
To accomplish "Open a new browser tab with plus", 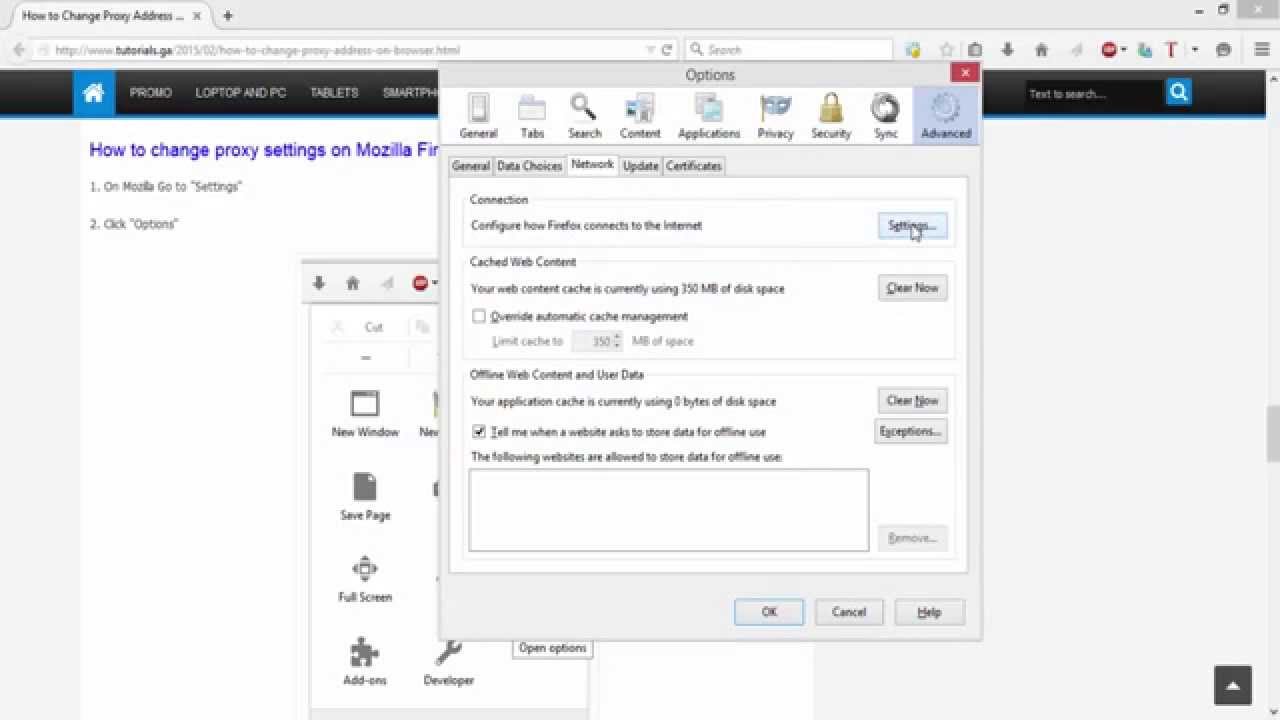I will pyautogui.click(x=228, y=16).
